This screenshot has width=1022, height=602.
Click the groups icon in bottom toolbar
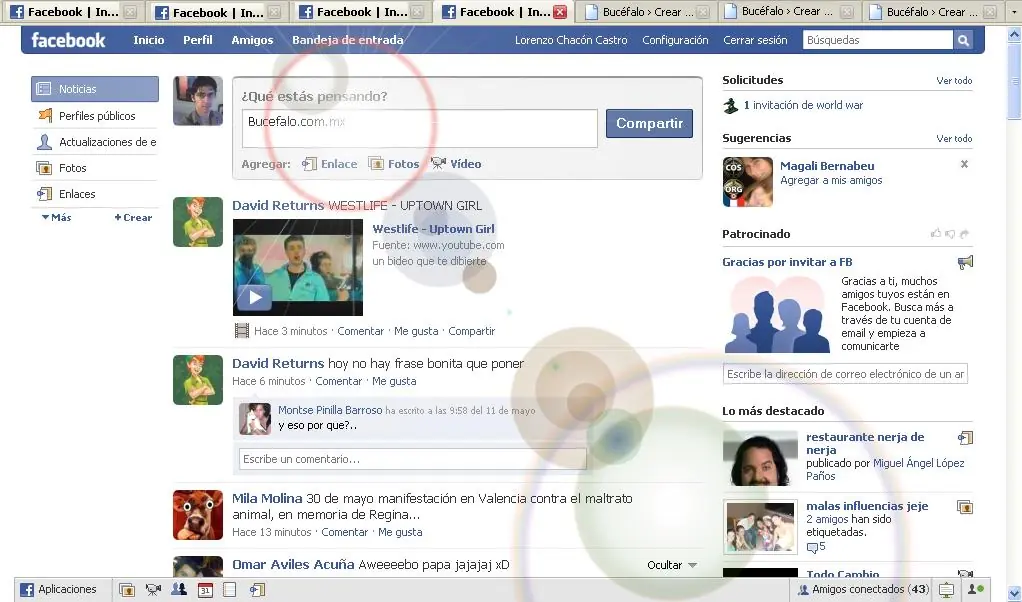click(x=179, y=590)
